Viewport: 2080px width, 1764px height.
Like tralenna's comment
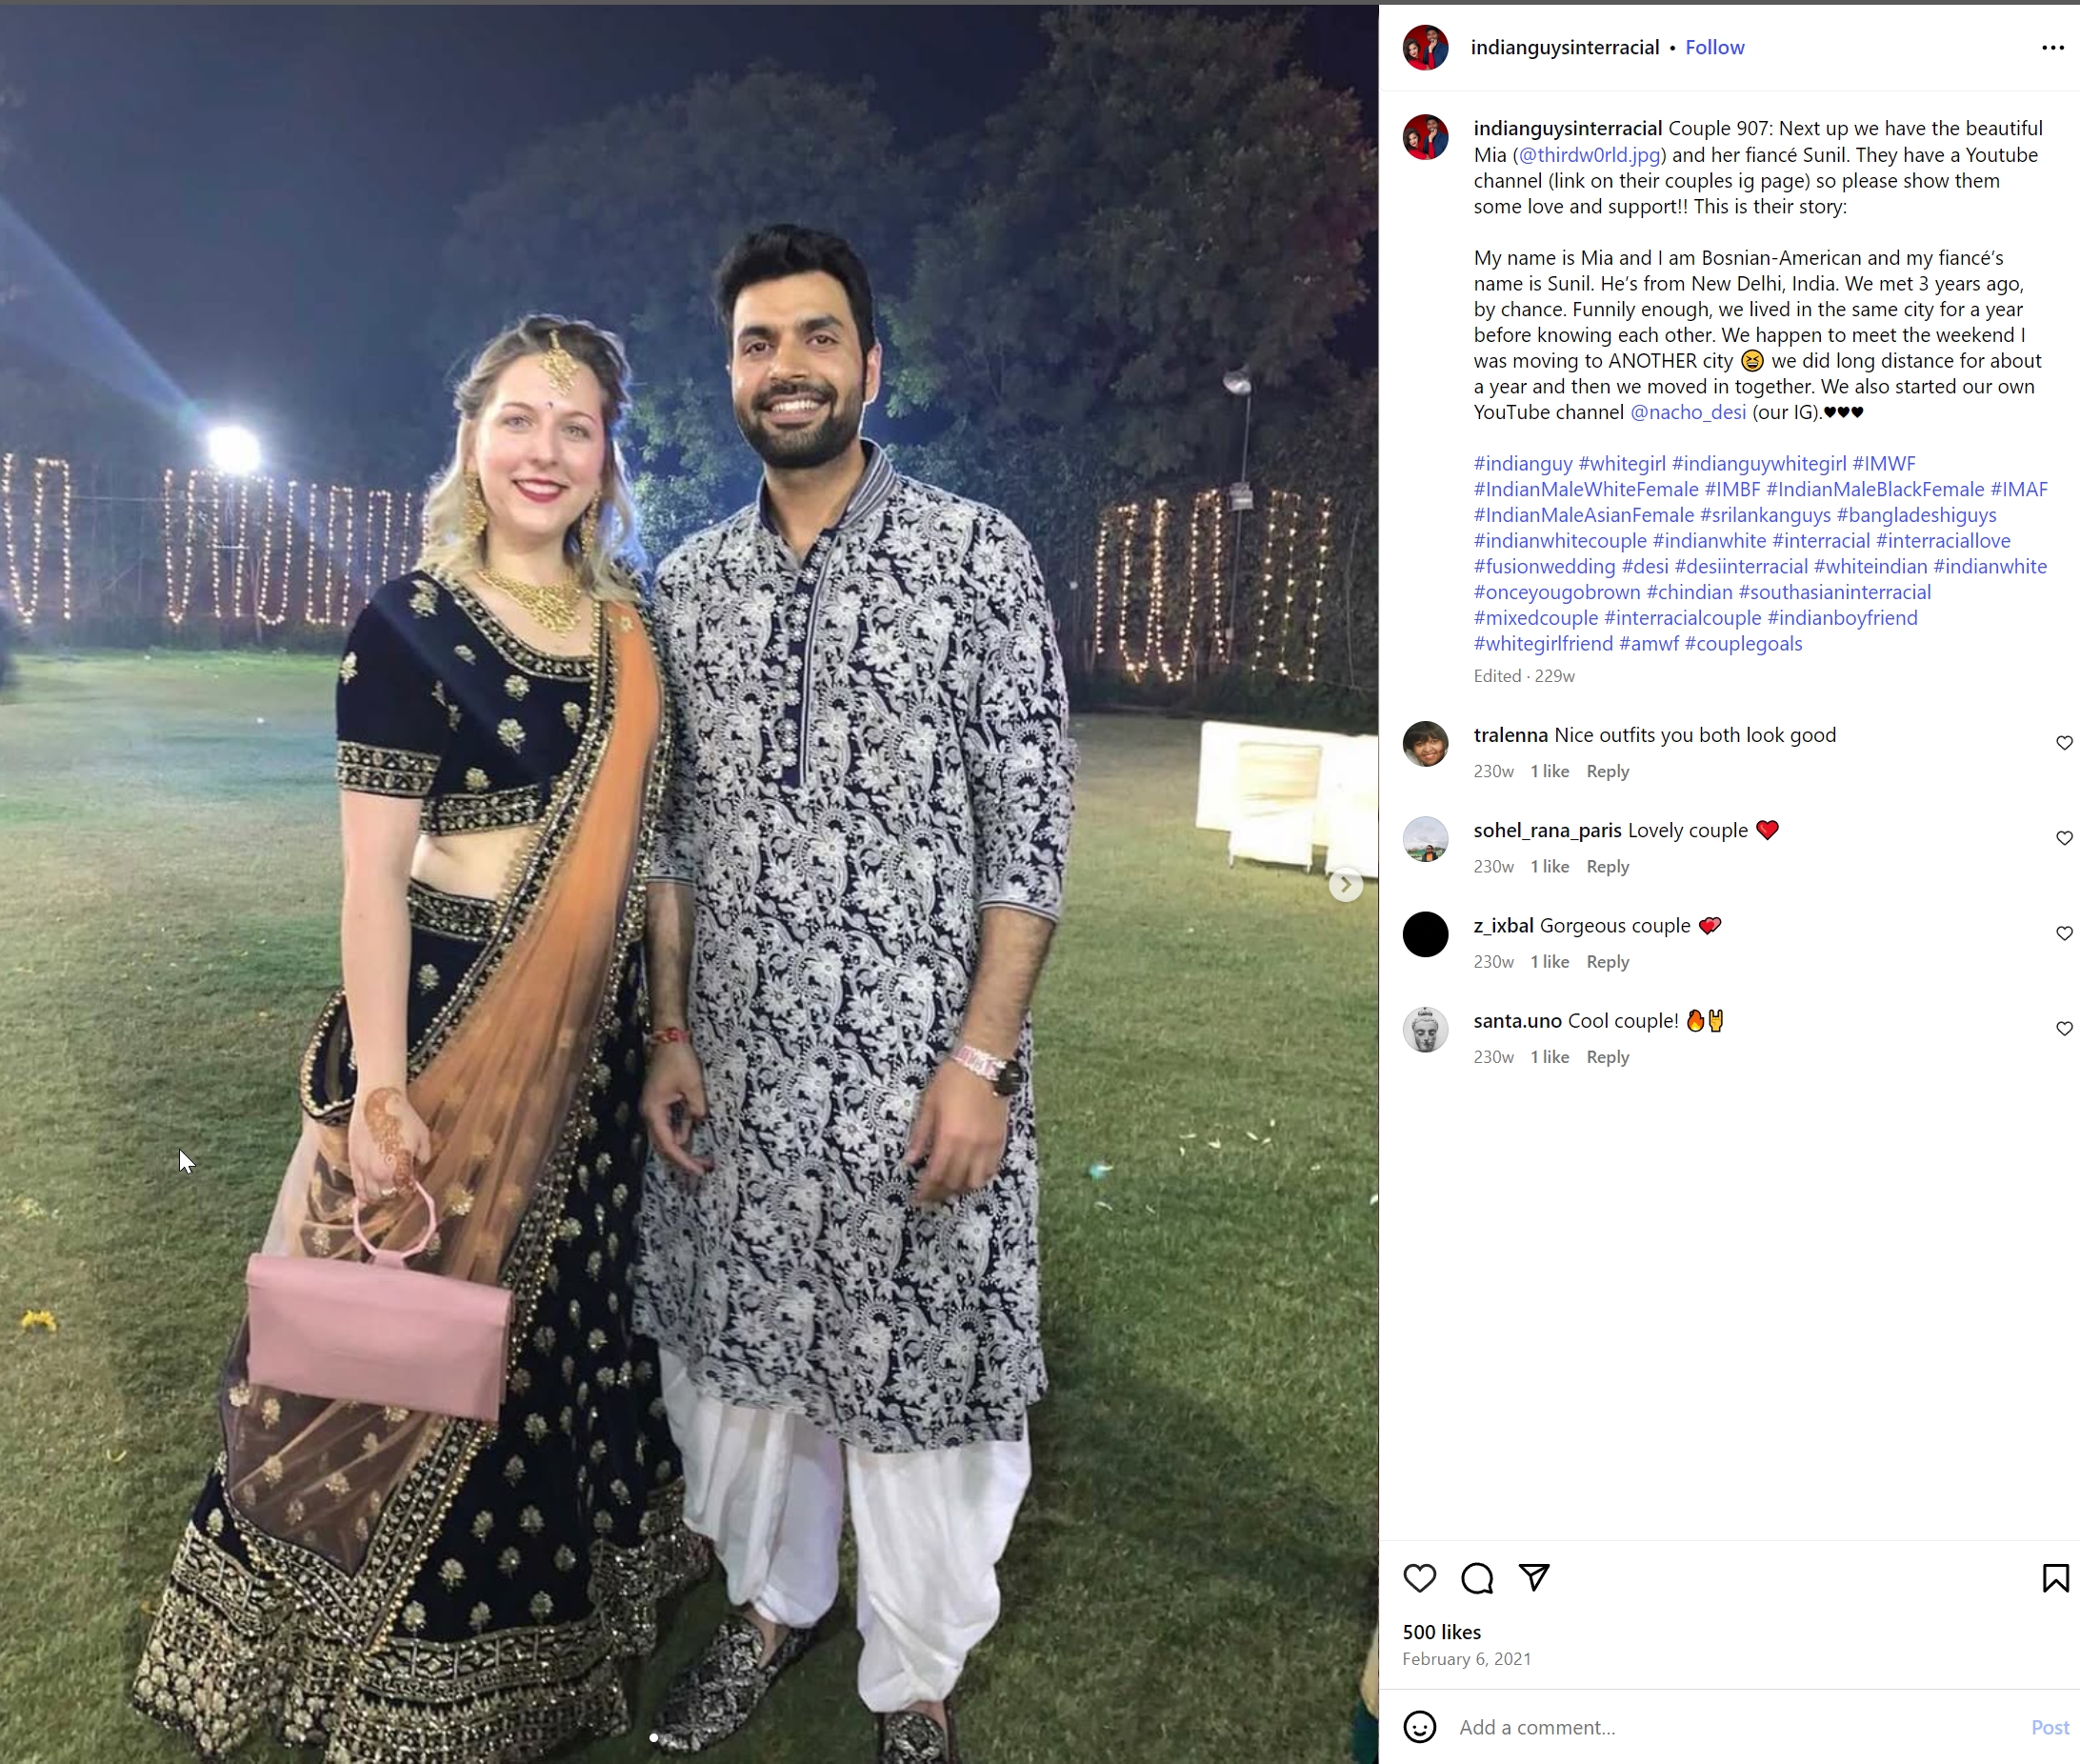coord(2064,743)
